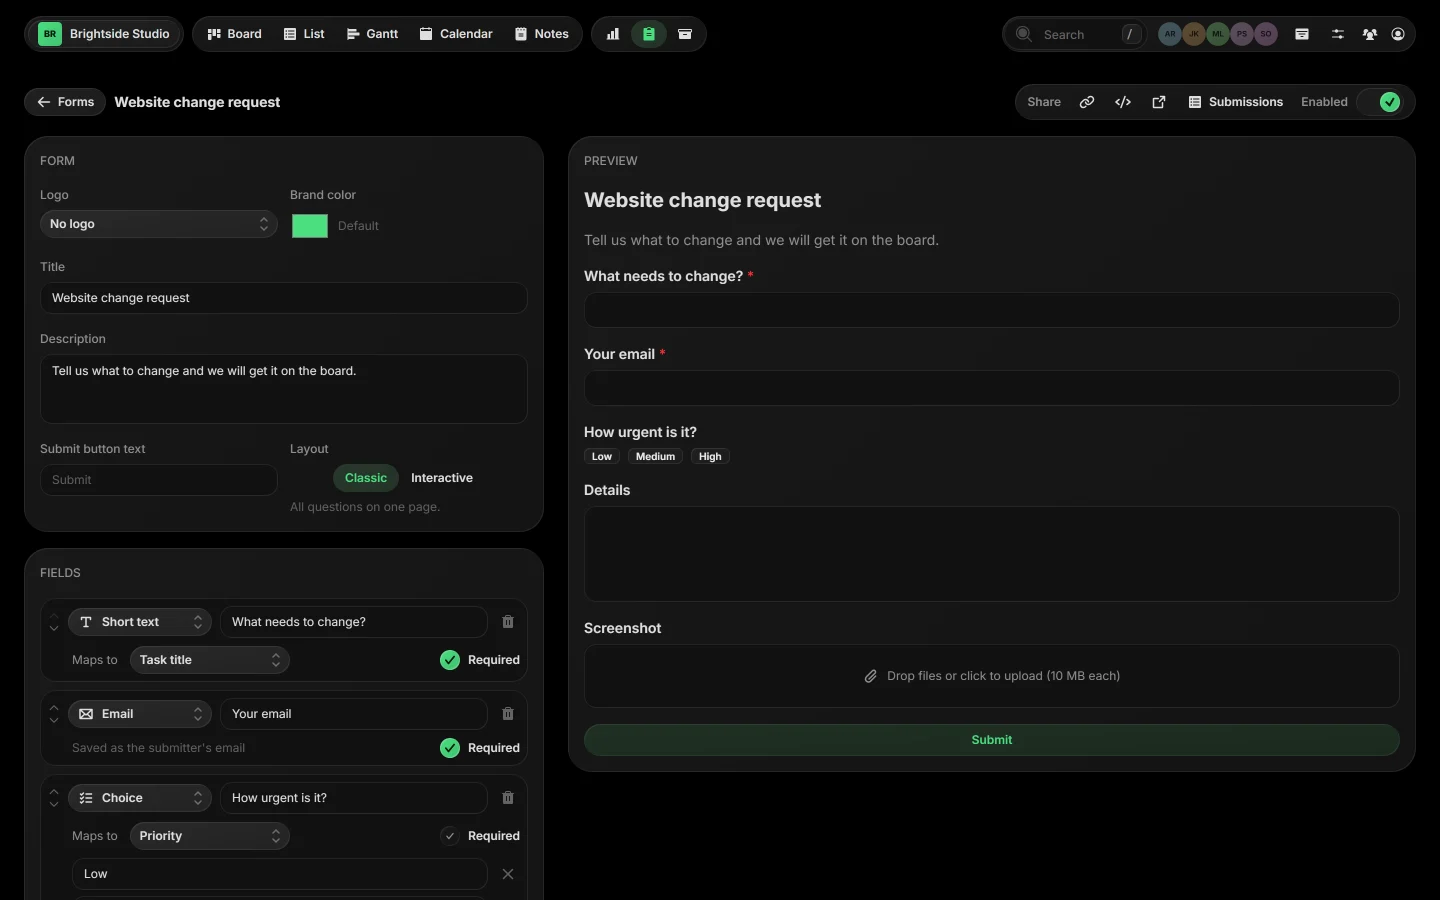This screenshot has width=1440, height=900.
Task: Delete the 'Your email' field
Action: pyautogui.click(x=508, y=714)
